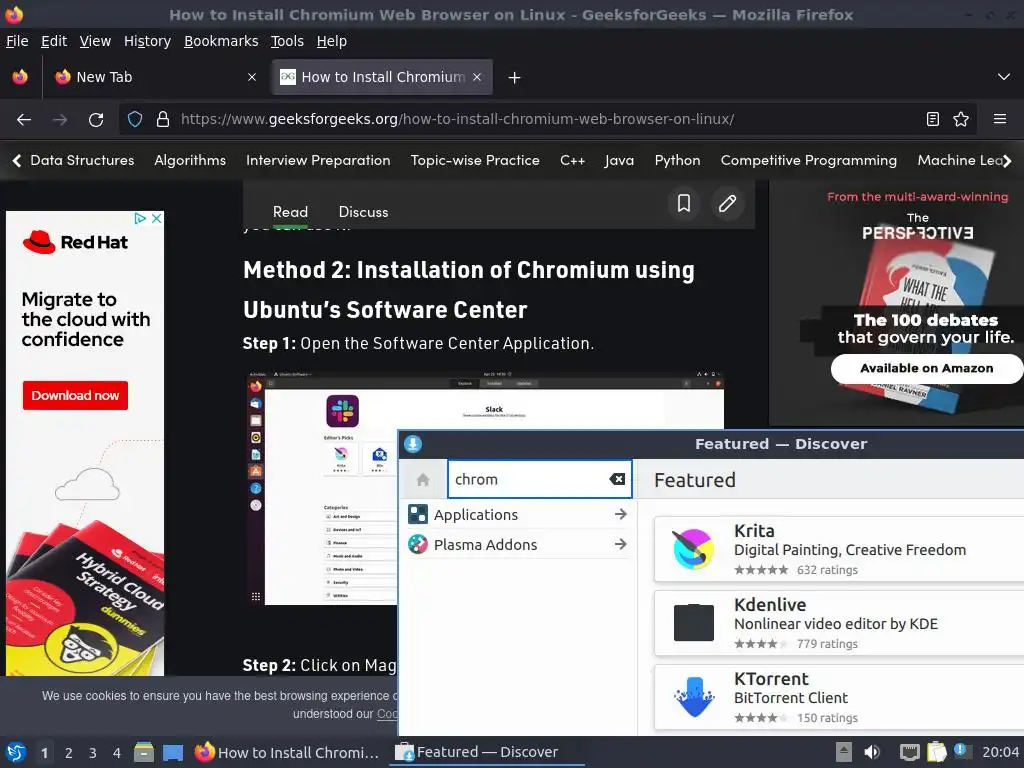The width and height of the screenshot is (1024, 768).
Task: Save article with bookmark icon
Action: [x=684, y=203]
